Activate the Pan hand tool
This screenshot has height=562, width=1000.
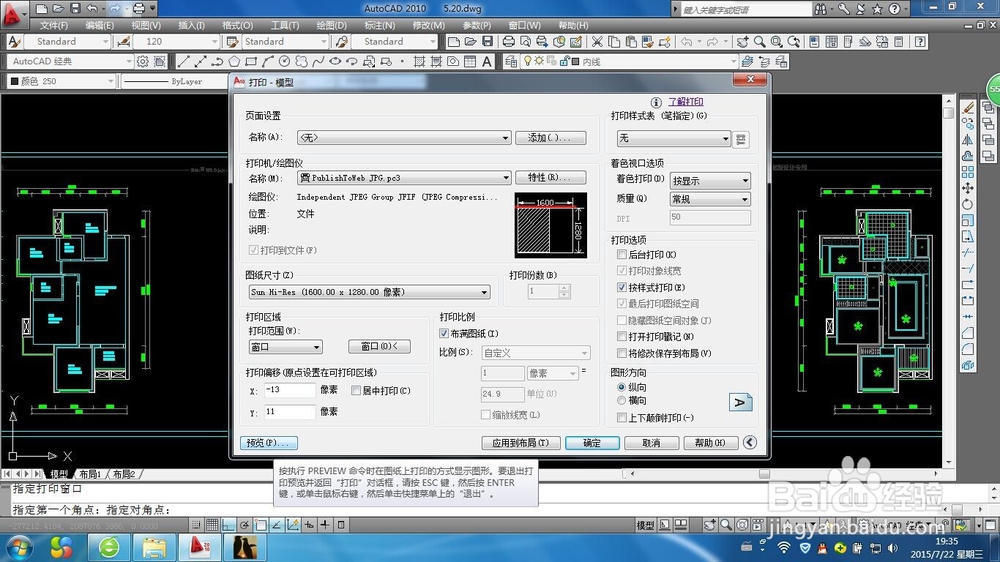(742, 41)
